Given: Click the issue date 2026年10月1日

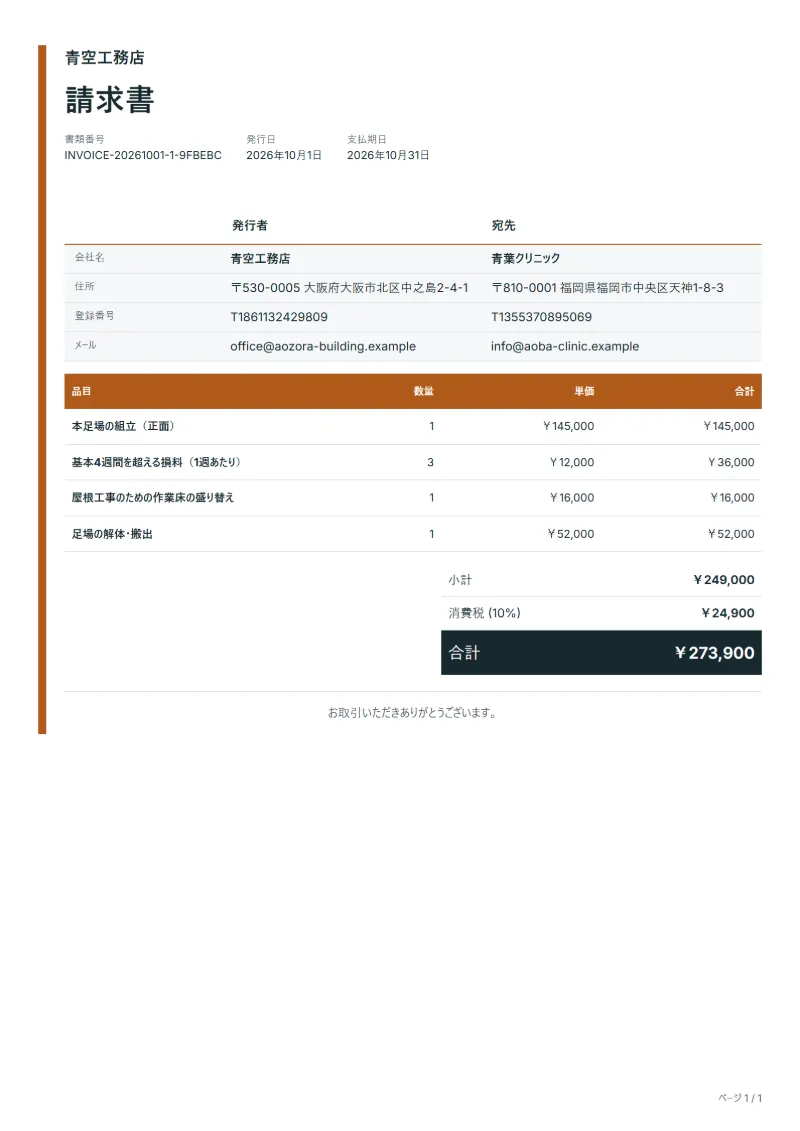Looking at the screenshot, I should point(283,155).
